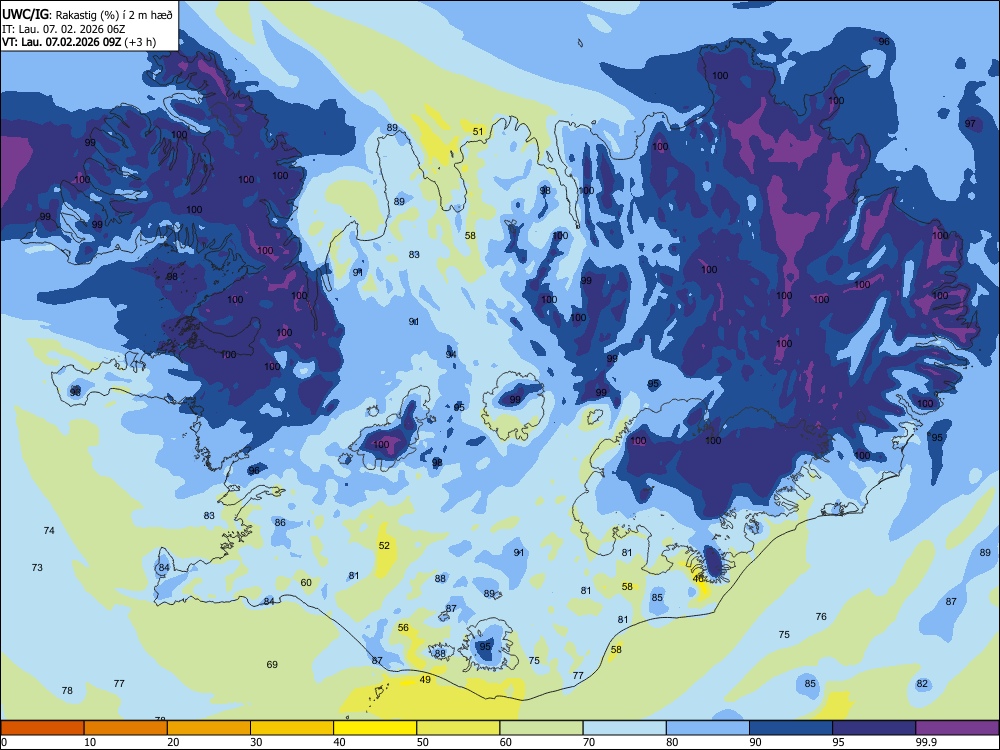Click the legend tick label '70'

click(589, 742)
